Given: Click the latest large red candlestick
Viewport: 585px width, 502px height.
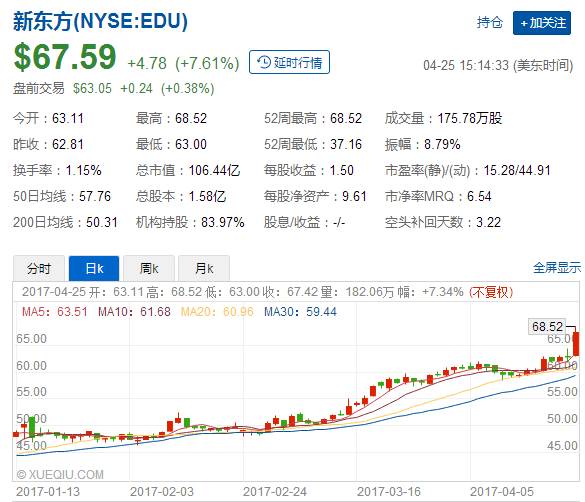Looking at the screenshot, I should (x=576, y=343).
